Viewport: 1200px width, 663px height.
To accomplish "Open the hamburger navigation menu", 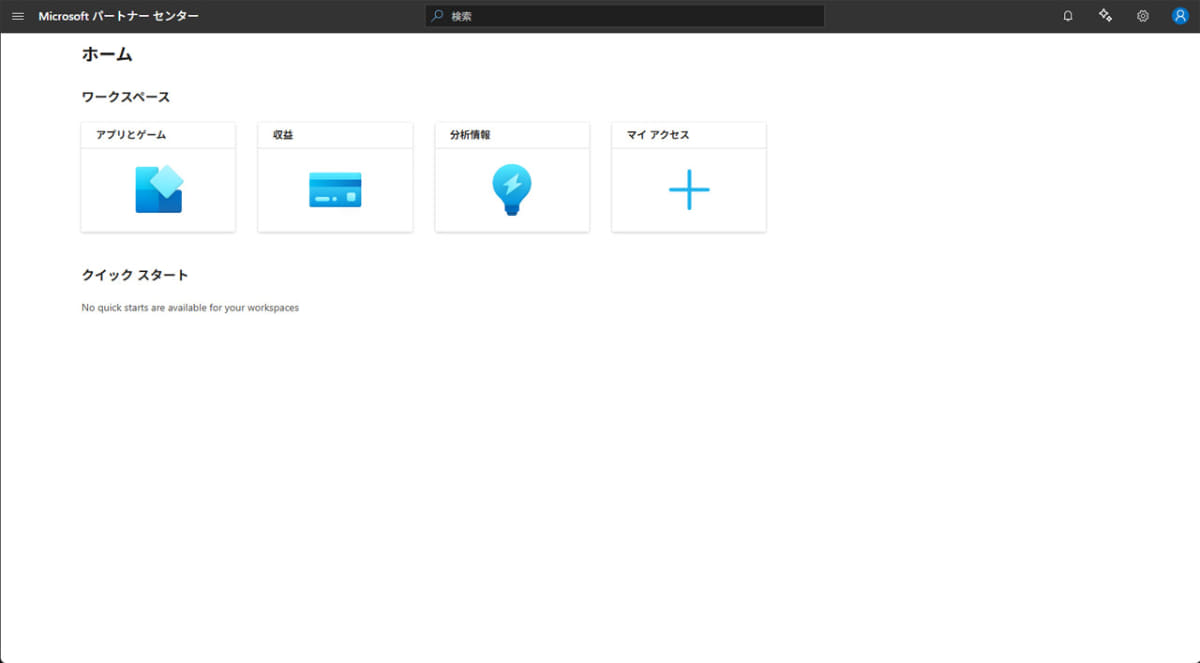I will pyautogui.click(x=17, y=16).
